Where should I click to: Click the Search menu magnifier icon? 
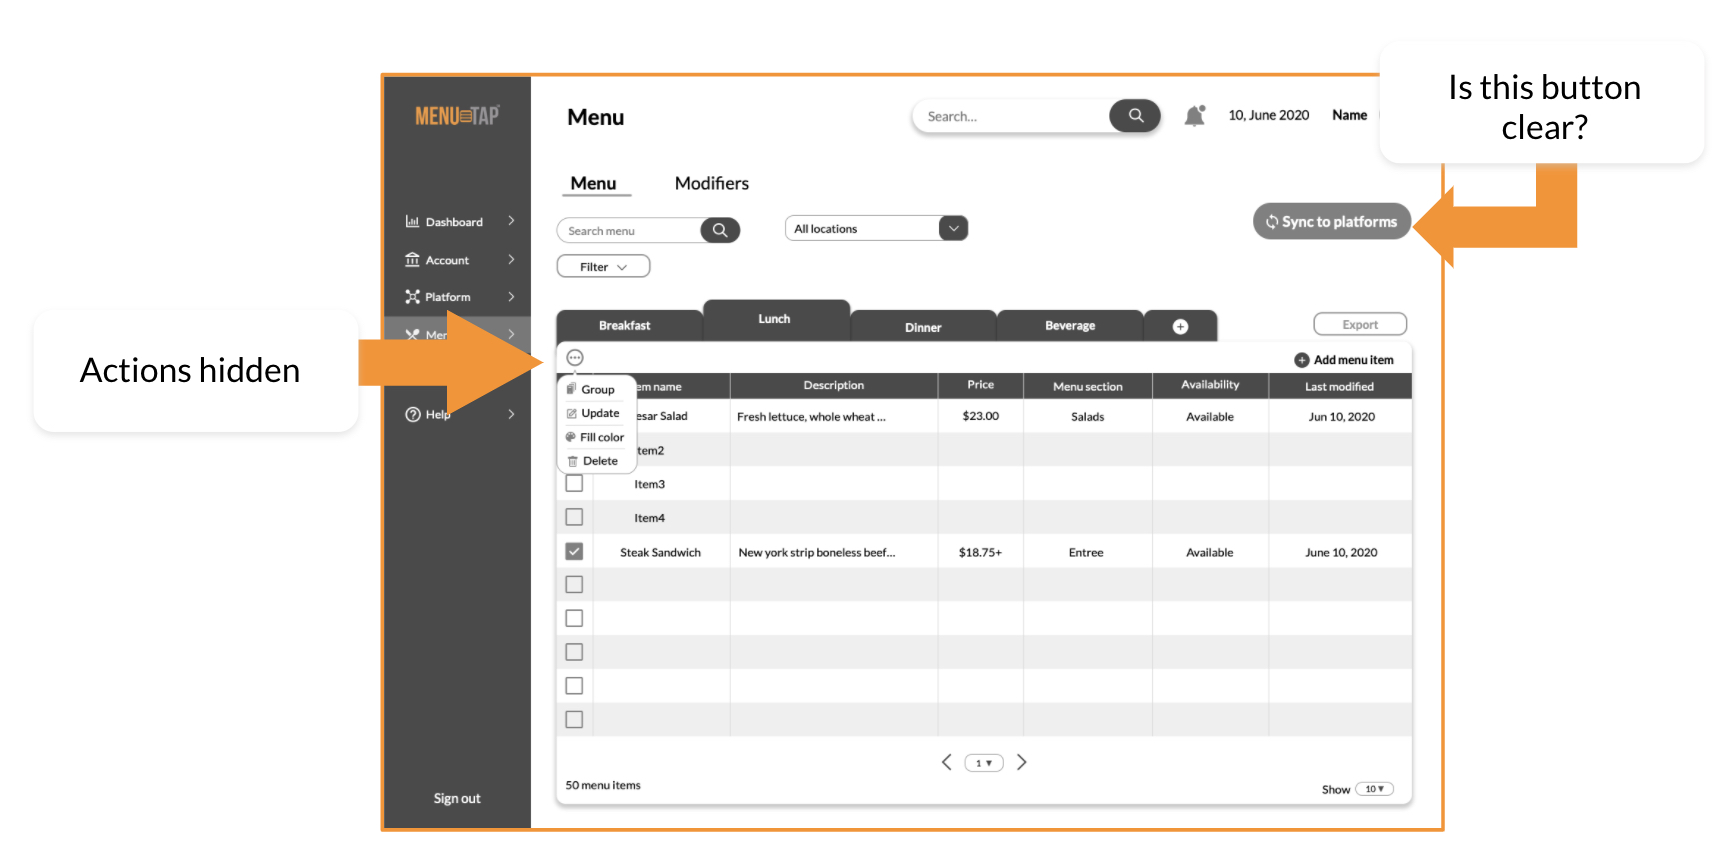(x=720, y=230)
